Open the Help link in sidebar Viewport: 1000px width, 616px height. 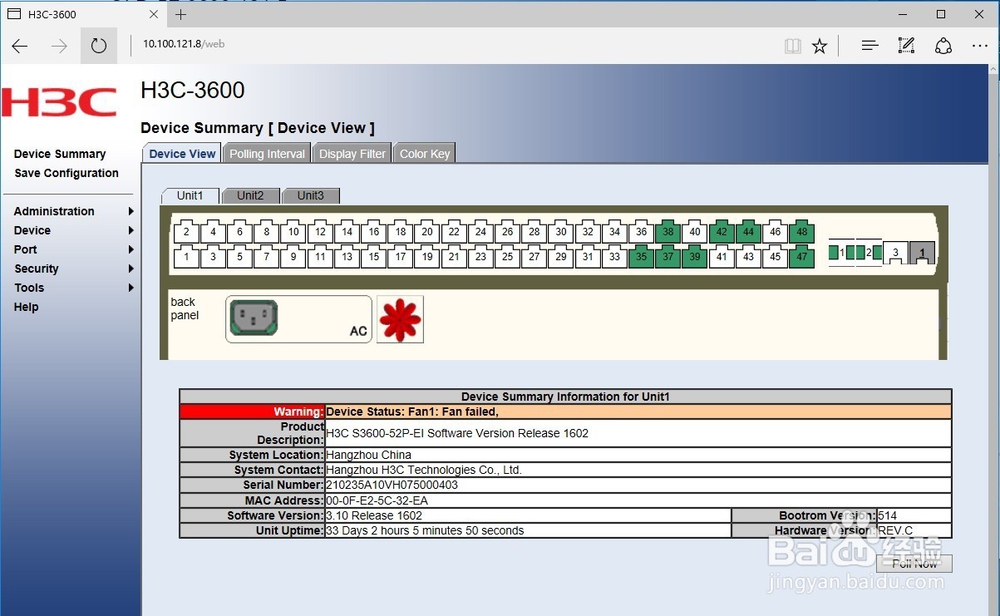click(x=26, y=307)
